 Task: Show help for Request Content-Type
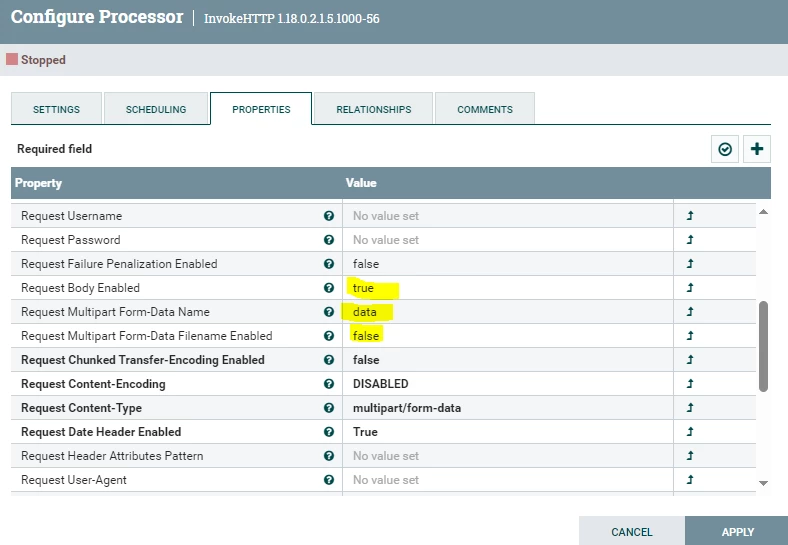pyautogui.click(x=329, y=408)
